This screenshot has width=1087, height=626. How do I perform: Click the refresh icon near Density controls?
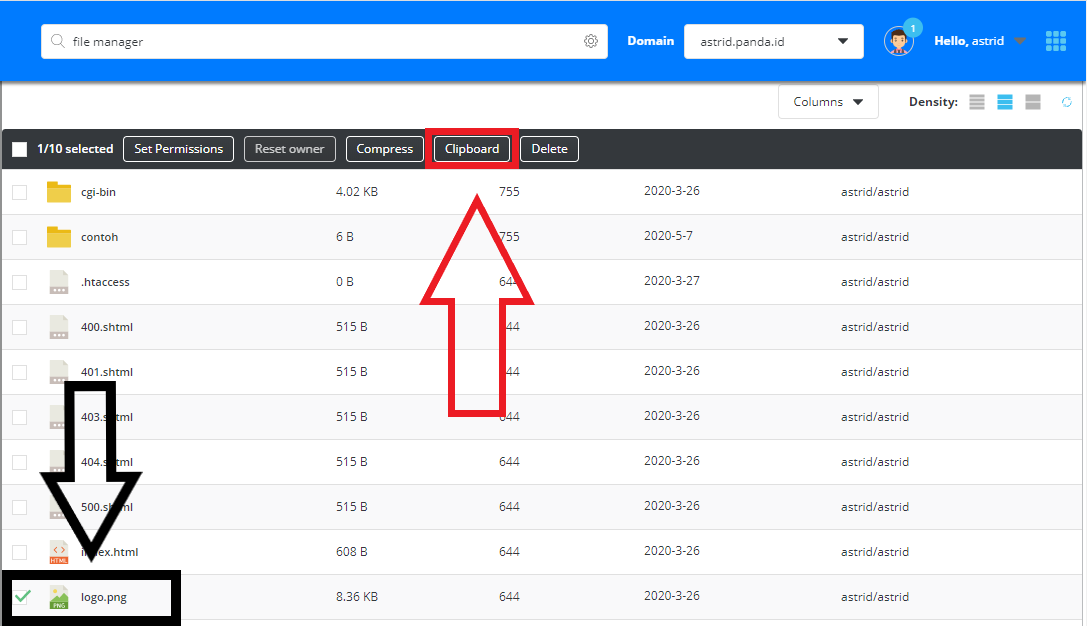point(1066,101)
